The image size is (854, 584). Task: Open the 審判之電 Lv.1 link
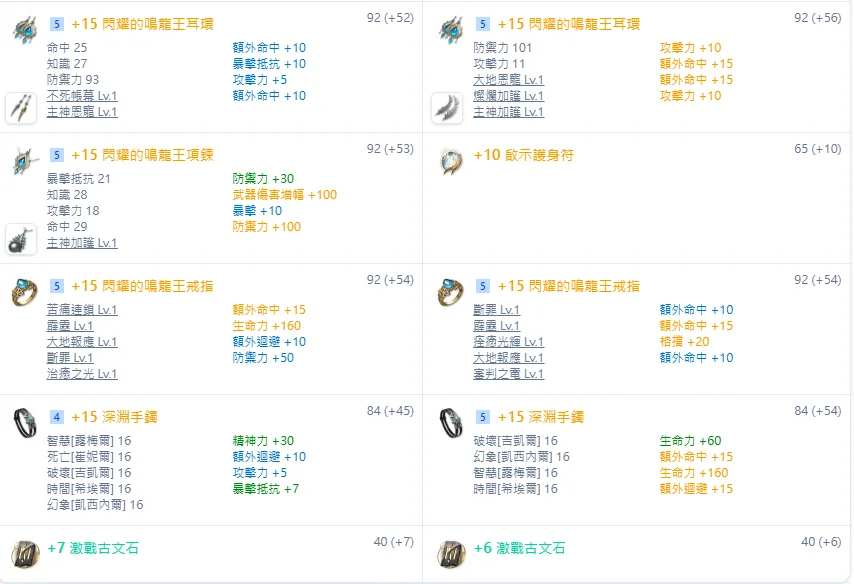(508, 374)
